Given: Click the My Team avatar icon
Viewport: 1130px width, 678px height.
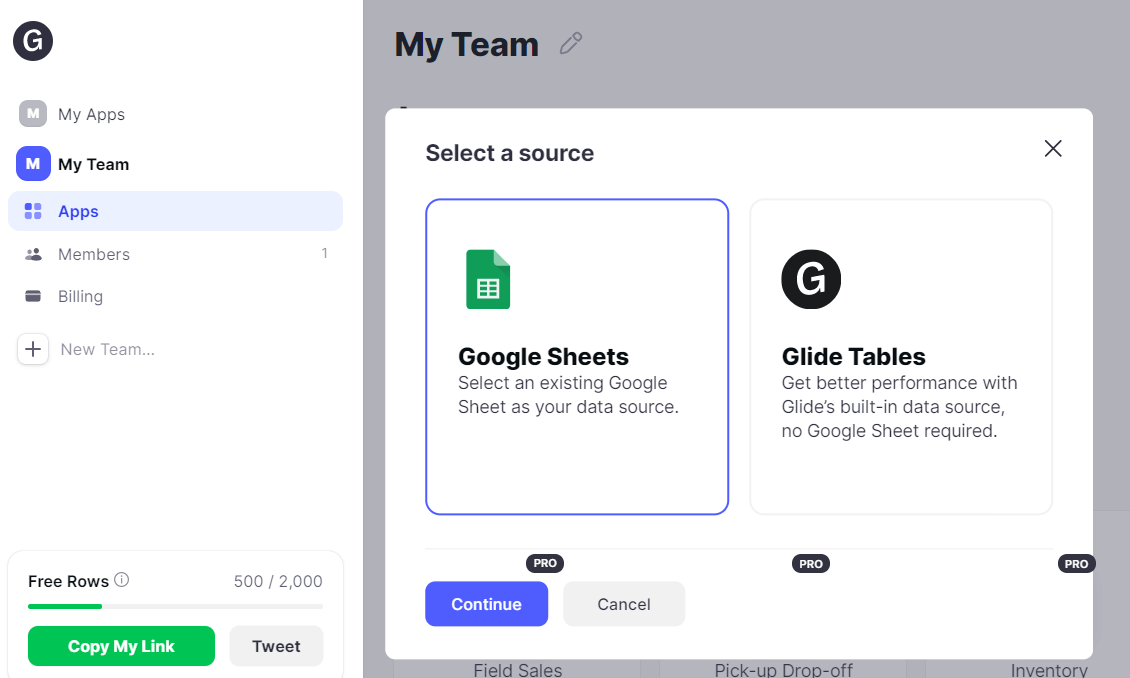Looking at the screenshot, I should [33, 163].
